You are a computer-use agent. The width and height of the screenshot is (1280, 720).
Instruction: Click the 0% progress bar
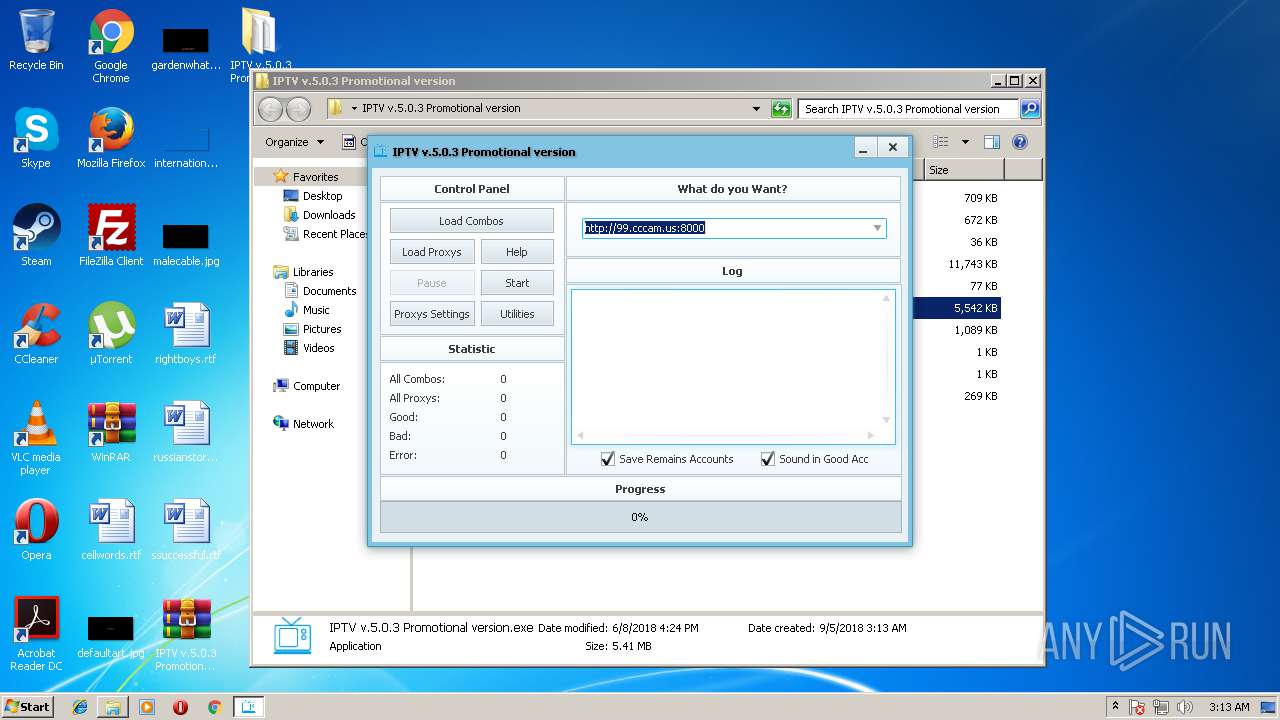tap(640, 517)
